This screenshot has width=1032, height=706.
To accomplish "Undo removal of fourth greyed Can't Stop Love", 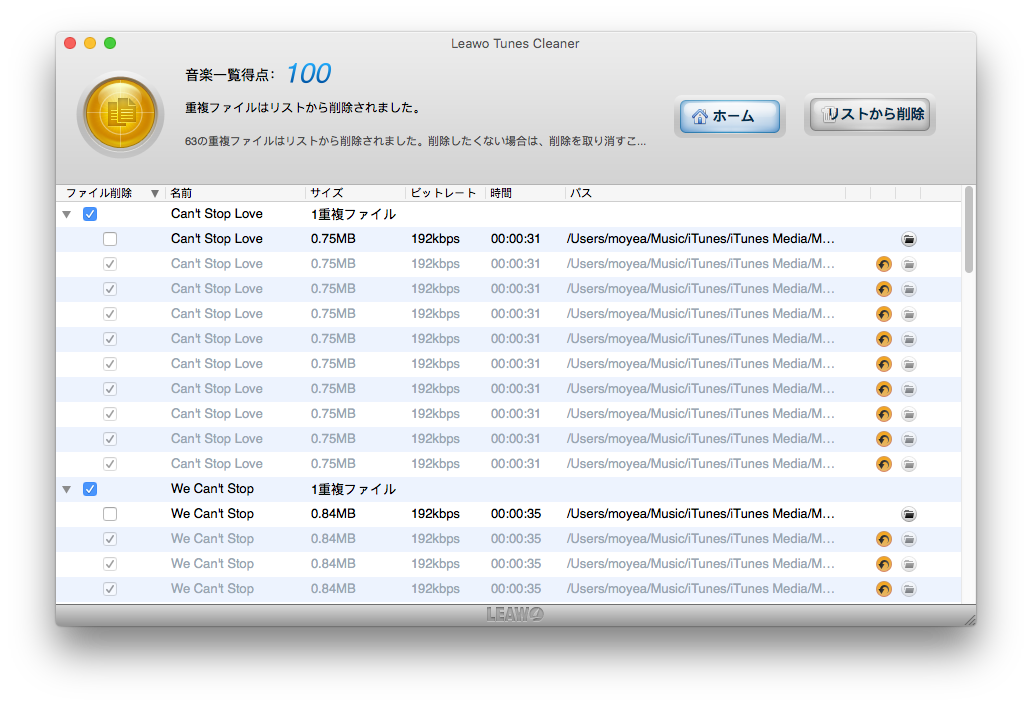I will pos(884,340).
